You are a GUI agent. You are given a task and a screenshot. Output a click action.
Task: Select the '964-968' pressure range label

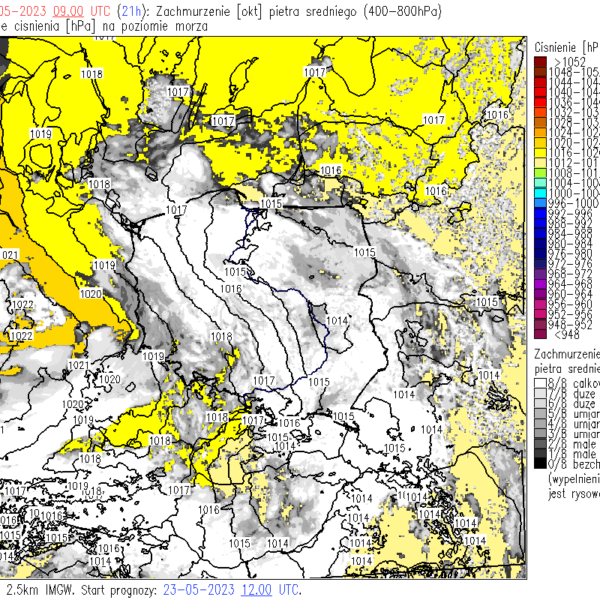click(x=569, y=284)
